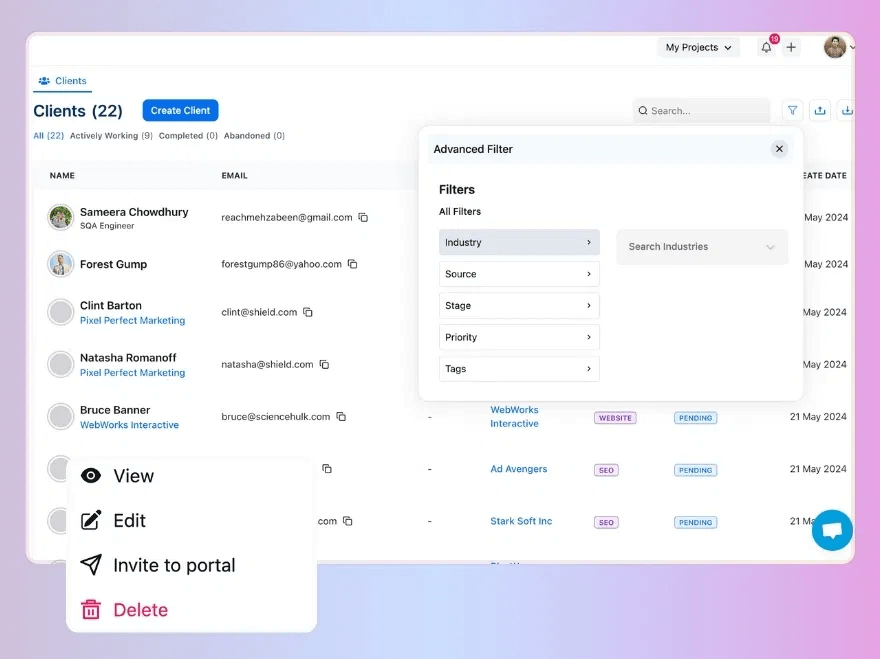
Task: Expand the Stage filter
Action: 519,305
